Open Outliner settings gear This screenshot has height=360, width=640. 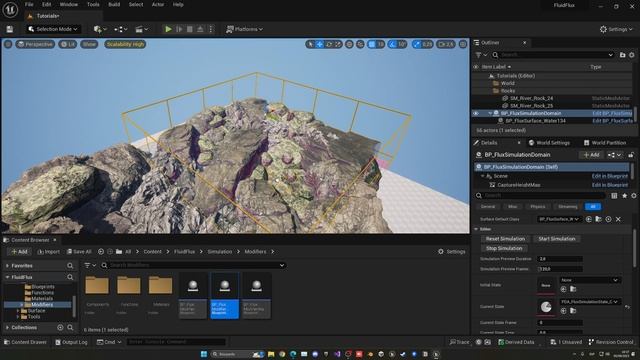(631, 55)
